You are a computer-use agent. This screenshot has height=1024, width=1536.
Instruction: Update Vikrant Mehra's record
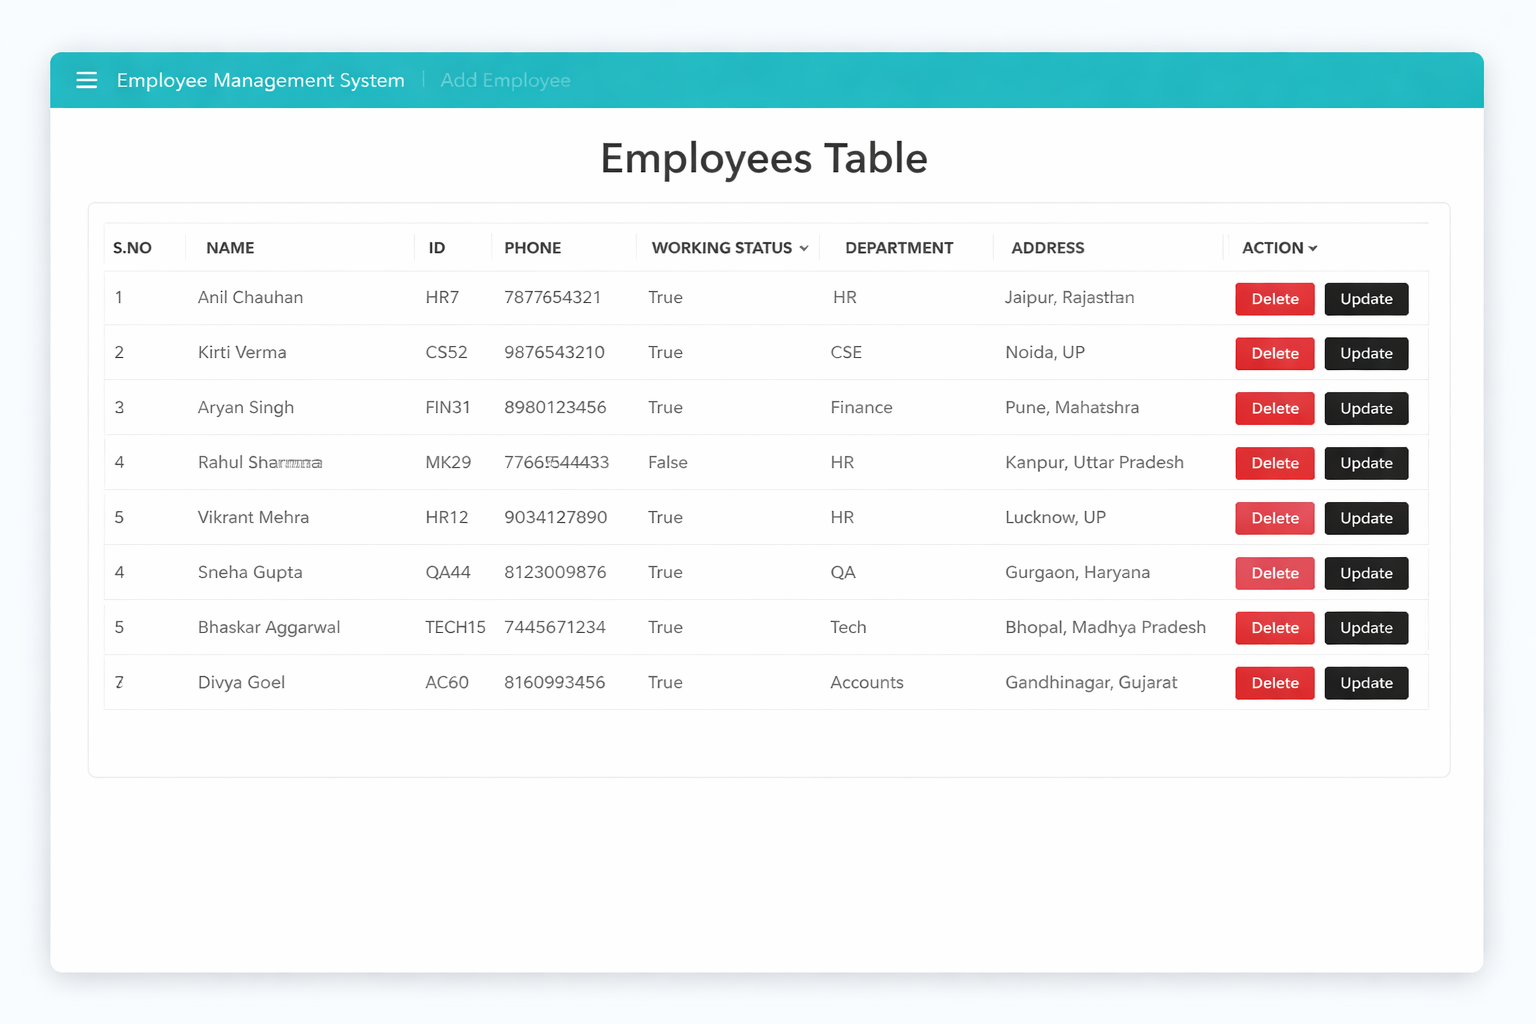(x=1366, y=518)
